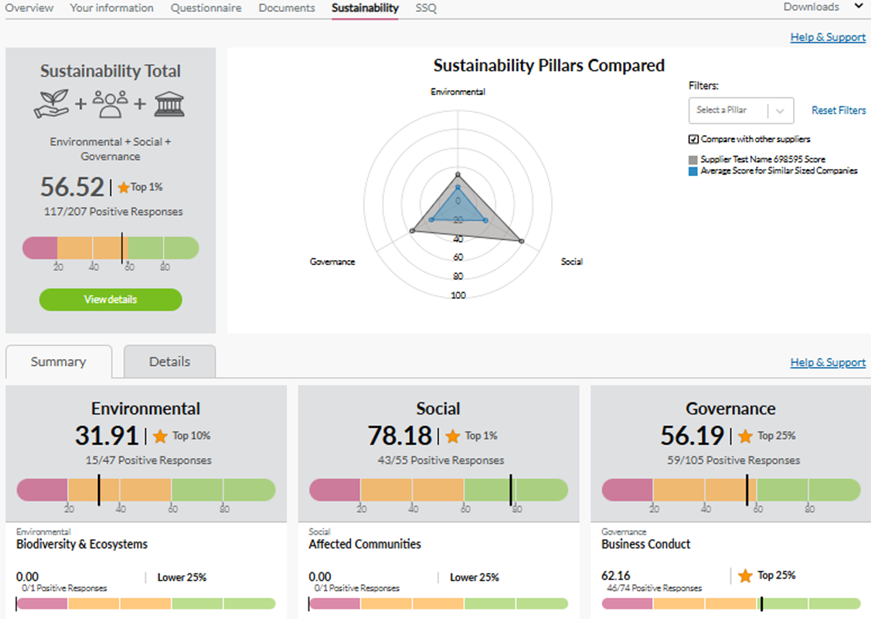Click the Sustainability Total Top 1% star

click(x=124, y=188)
